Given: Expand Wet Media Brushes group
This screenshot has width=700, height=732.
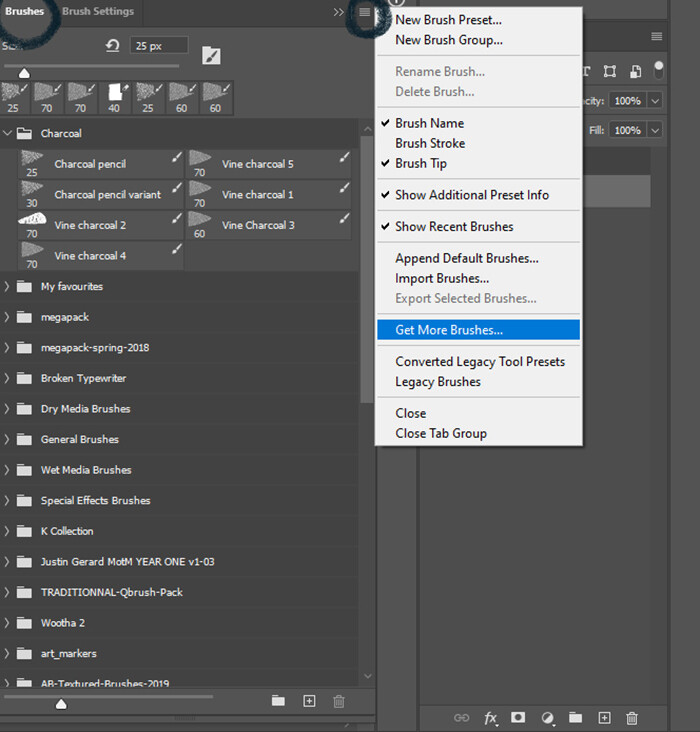Looking at the screenshot, I should [x=7, y=470].
